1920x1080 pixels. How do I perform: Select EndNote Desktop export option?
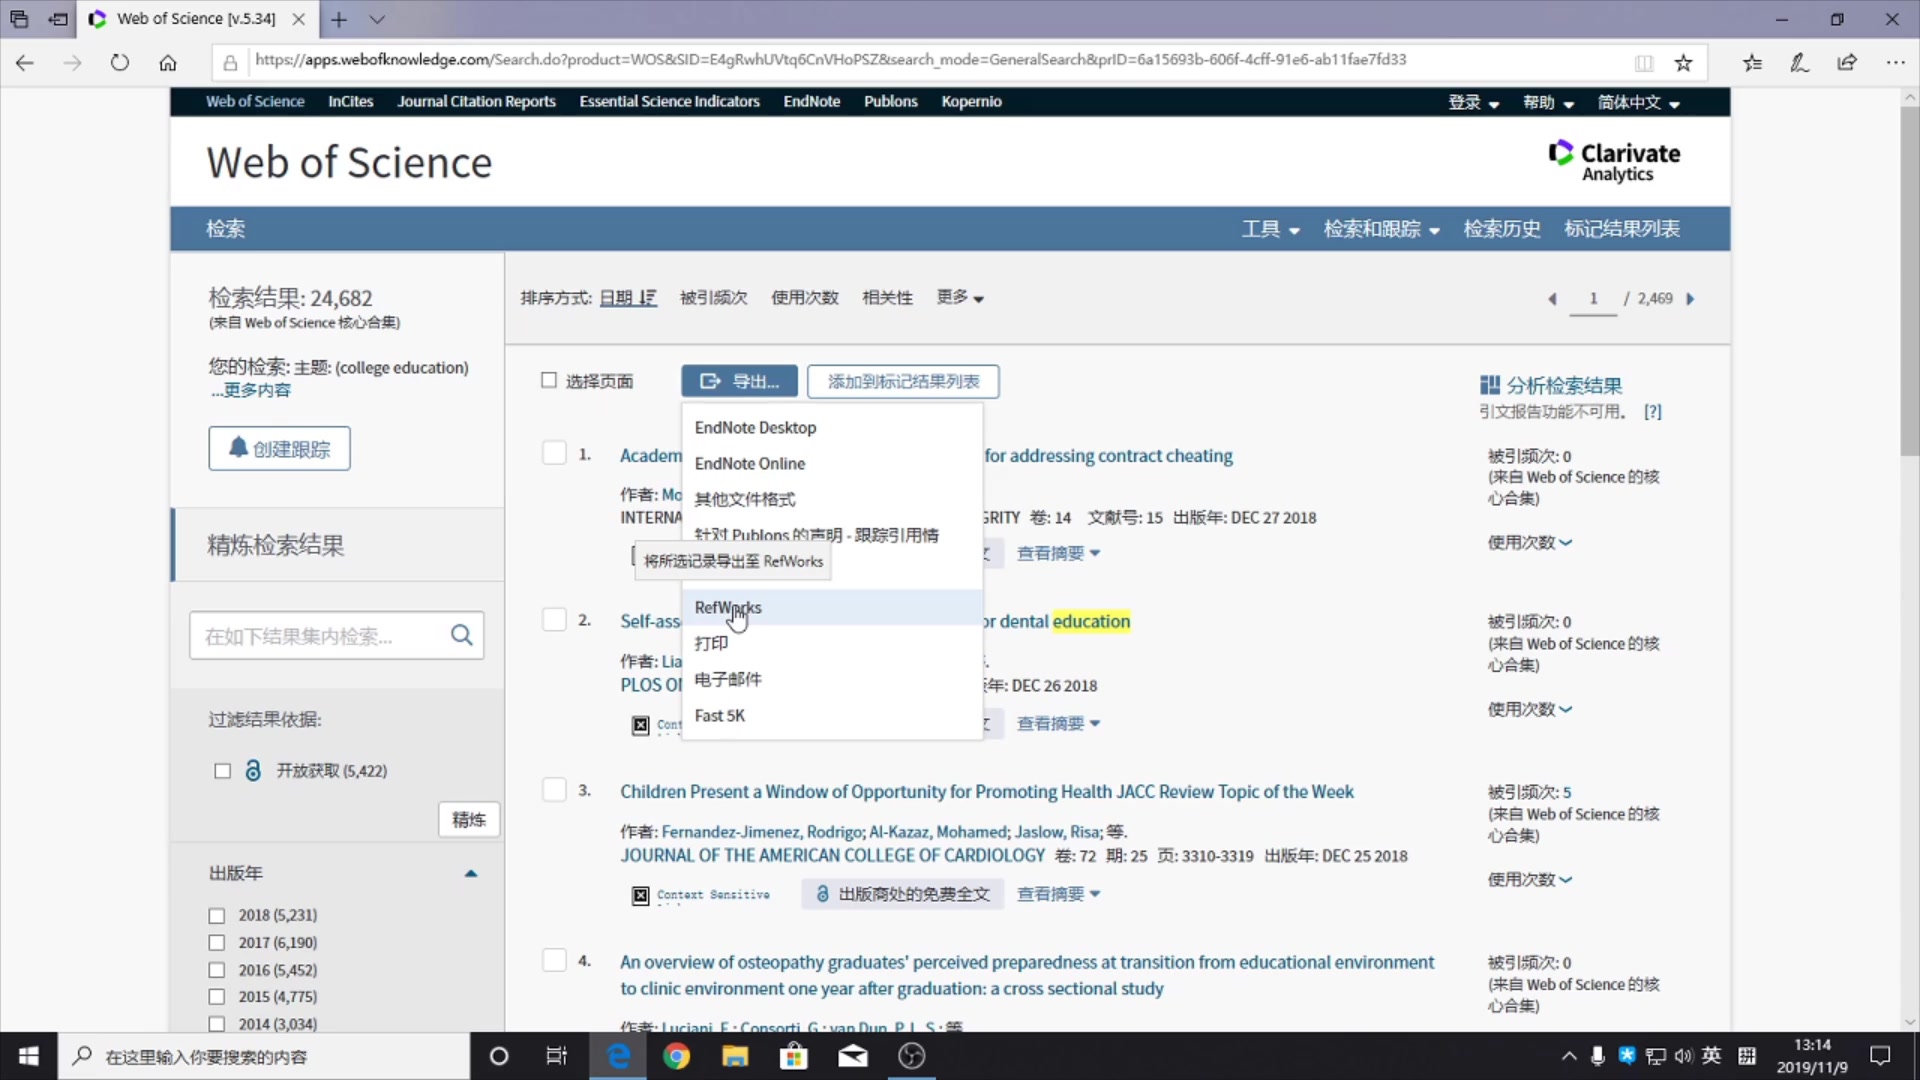coord(754,427)
